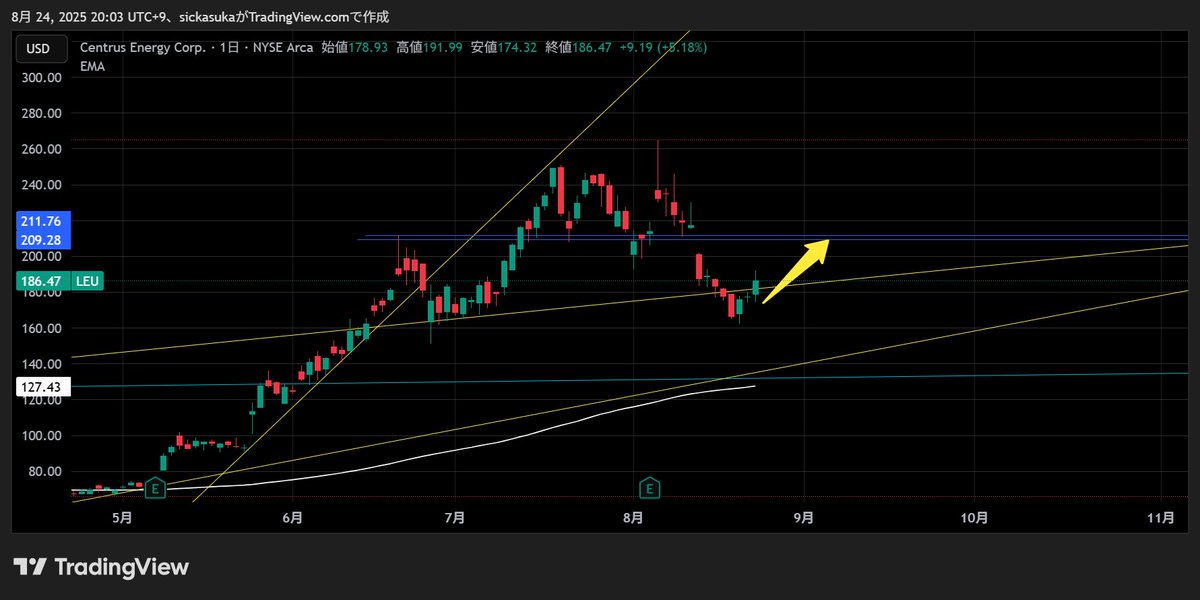Click the 5月 time axis label
This screenshot has width=1200, height=600.
[122, 518]
